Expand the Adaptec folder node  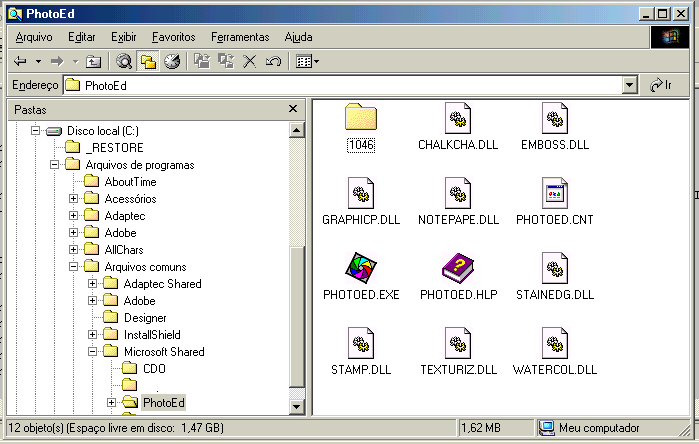coord(74,216)
